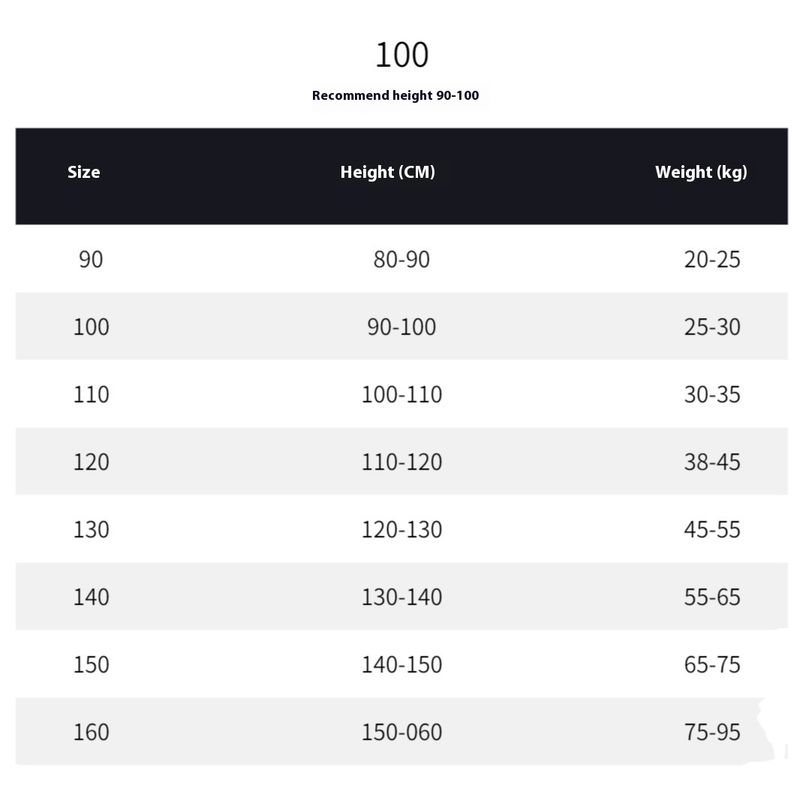Screen dimensions: 800x800
Task: Select size 120 cell
Action: click(91, 462)
